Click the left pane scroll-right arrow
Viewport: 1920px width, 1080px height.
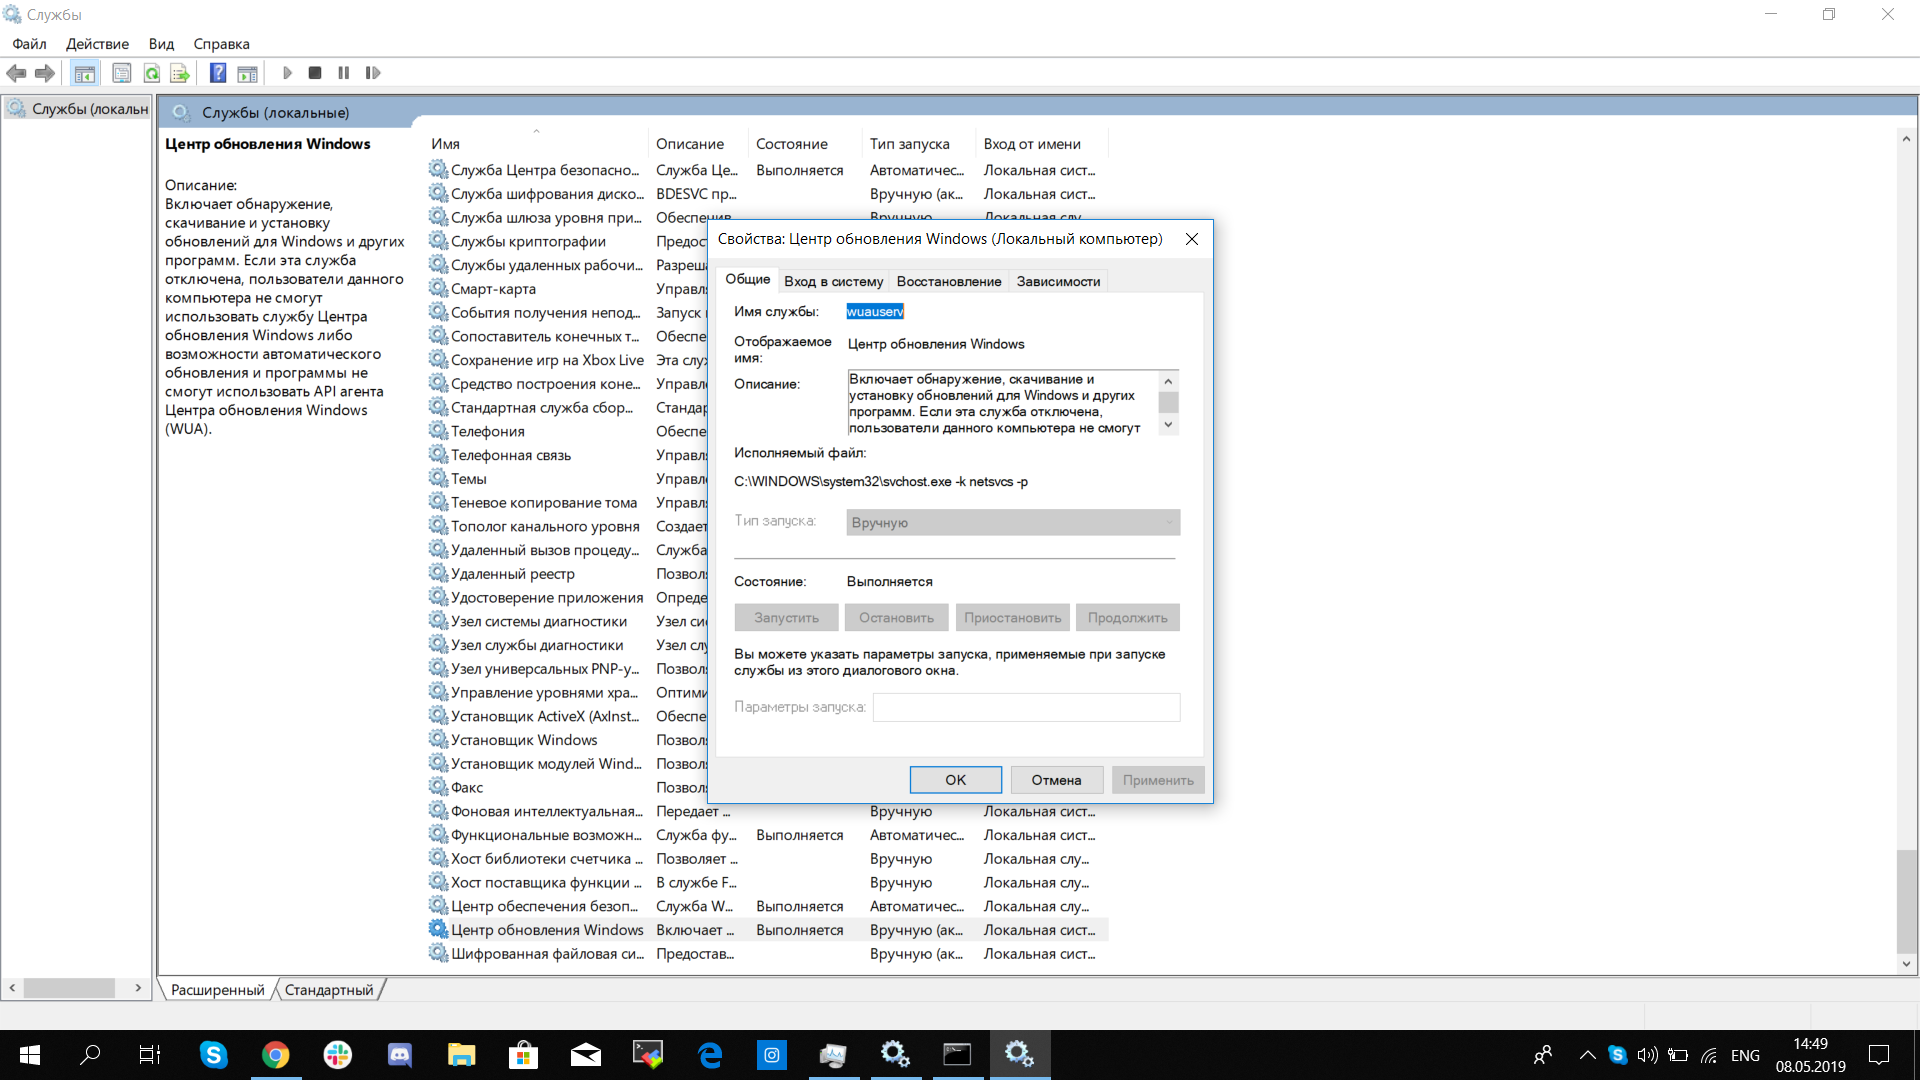(138, 988)
